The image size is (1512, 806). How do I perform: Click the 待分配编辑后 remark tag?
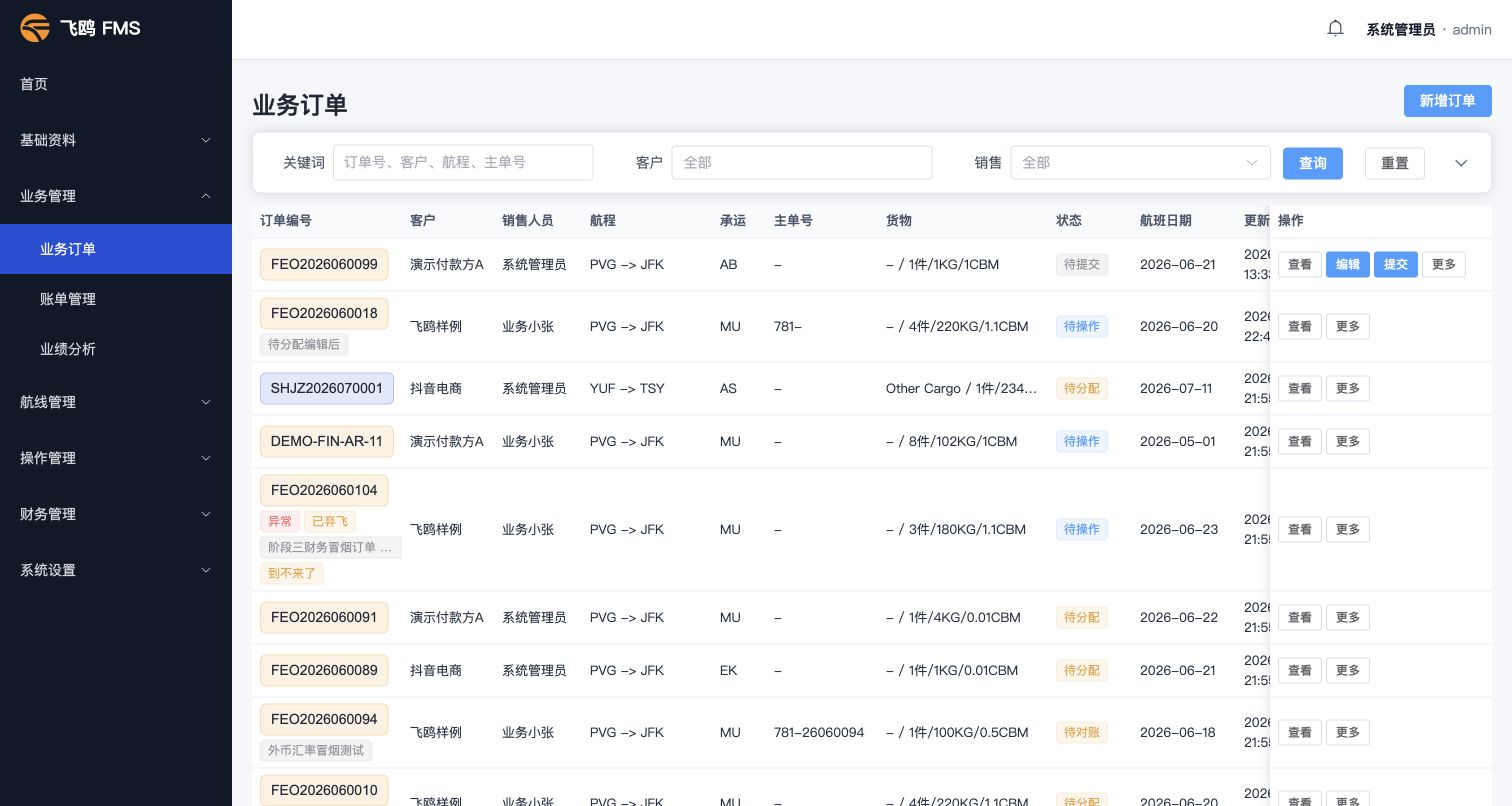[304, 345]
